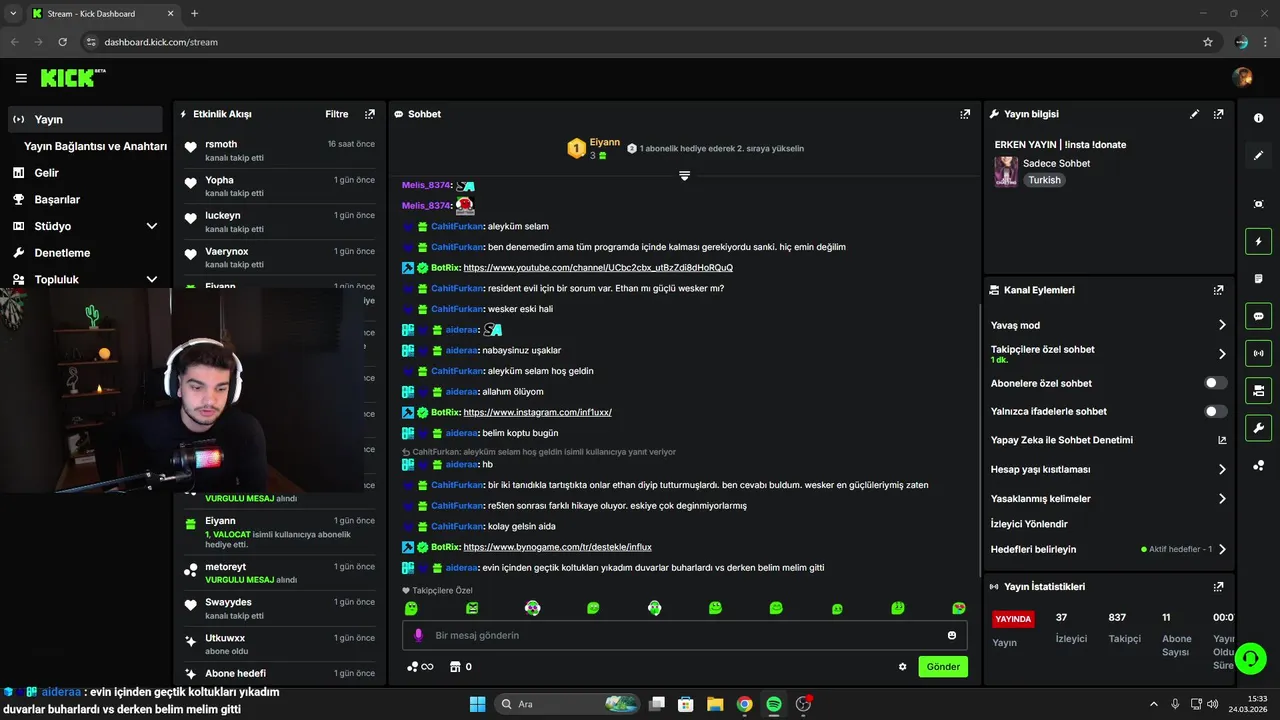1280x720 pixels.
Task: Open File Explorer from the taskbar
Action: pyautogui.click(x=715, y=704)
